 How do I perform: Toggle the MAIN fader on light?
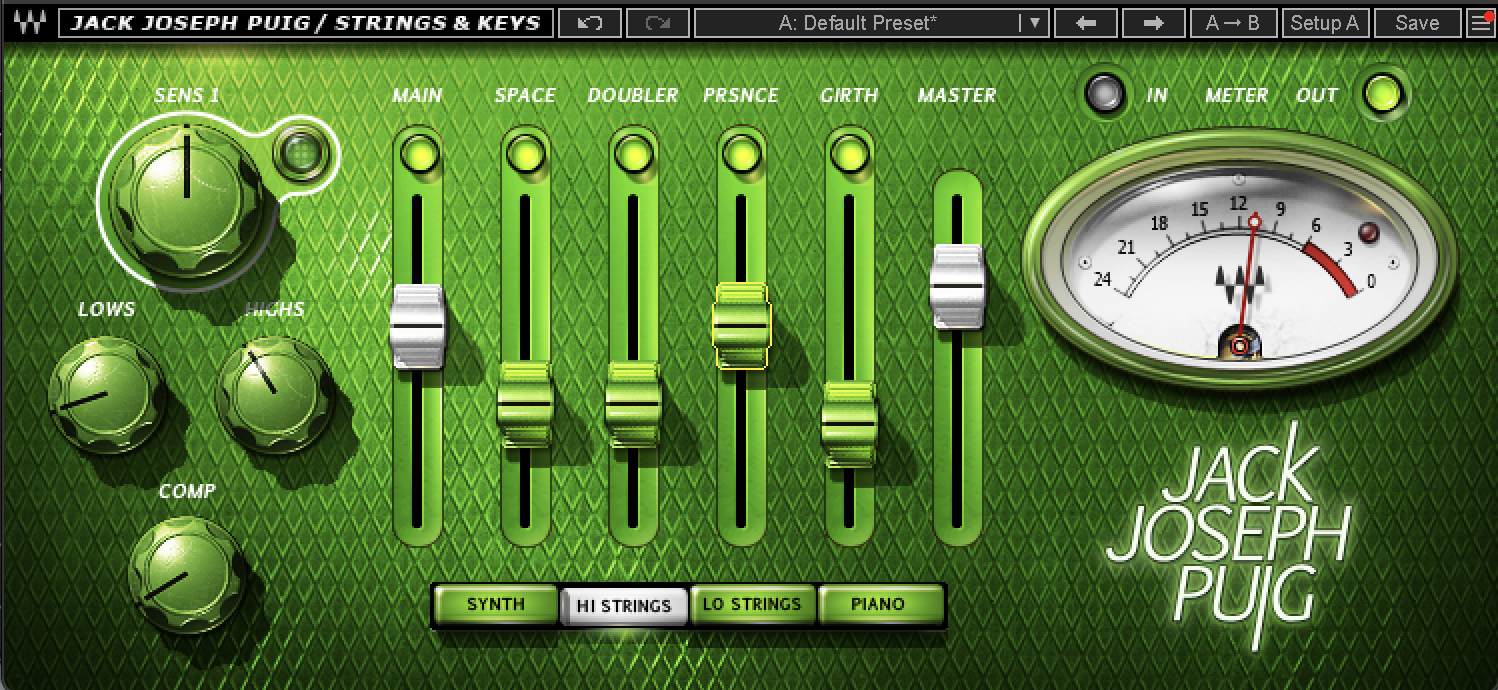pyautogui.click(x=417, y=154)
